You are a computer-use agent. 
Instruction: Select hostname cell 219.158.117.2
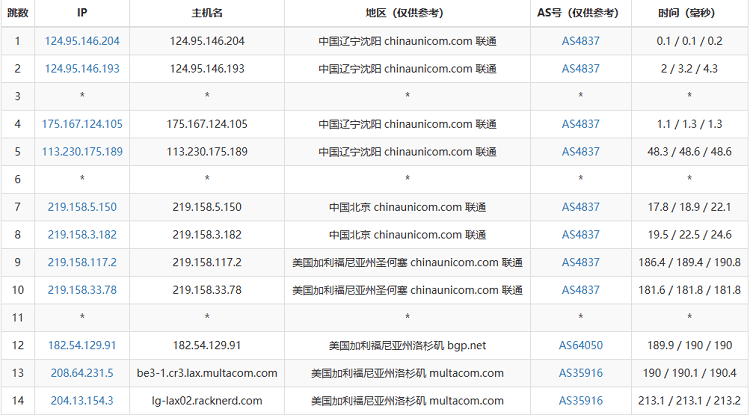tap(207, 262)
